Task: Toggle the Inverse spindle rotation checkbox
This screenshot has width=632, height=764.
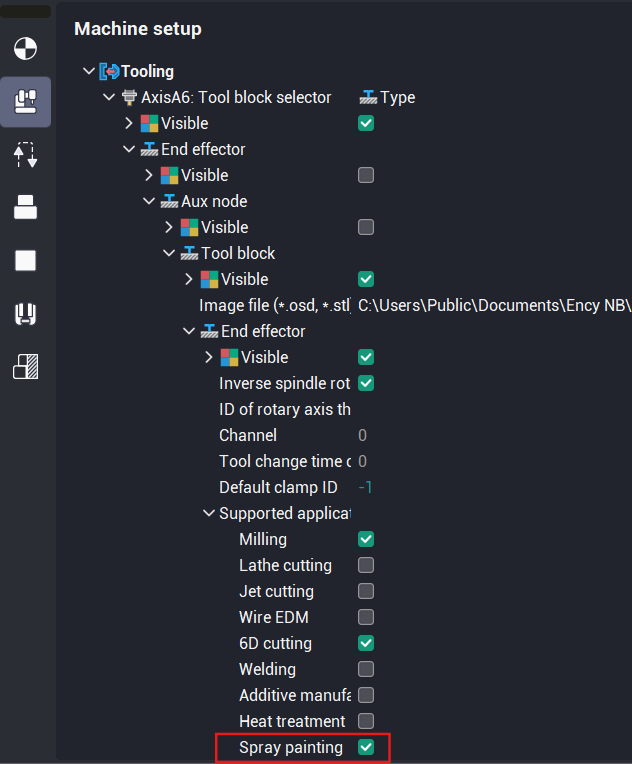Action: tap(366, 384)
